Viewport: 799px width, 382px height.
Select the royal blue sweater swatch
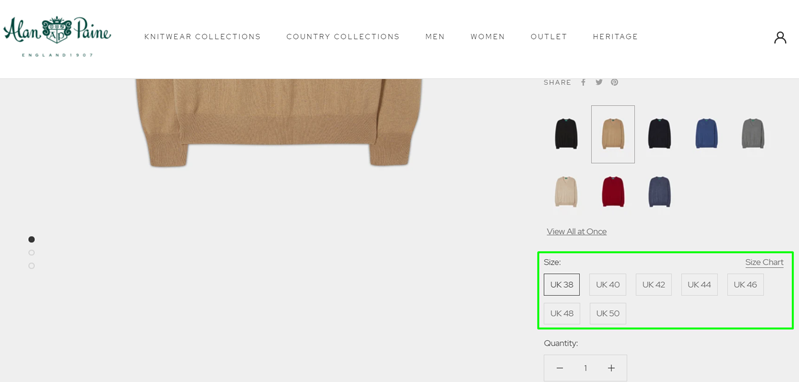pos(706,133)
